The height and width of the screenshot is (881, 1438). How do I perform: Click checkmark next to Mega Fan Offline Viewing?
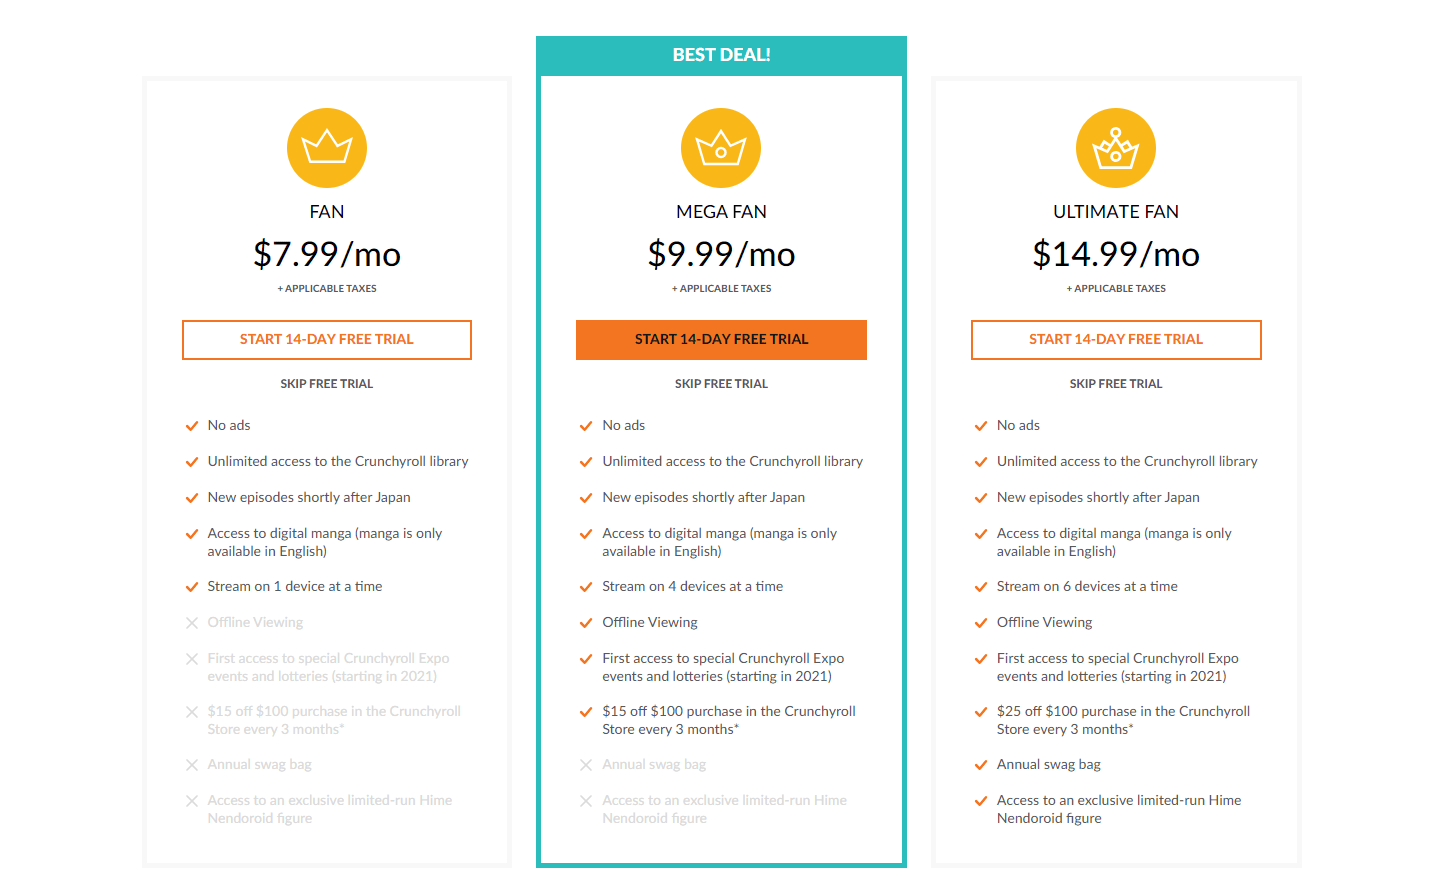[586, 623]
